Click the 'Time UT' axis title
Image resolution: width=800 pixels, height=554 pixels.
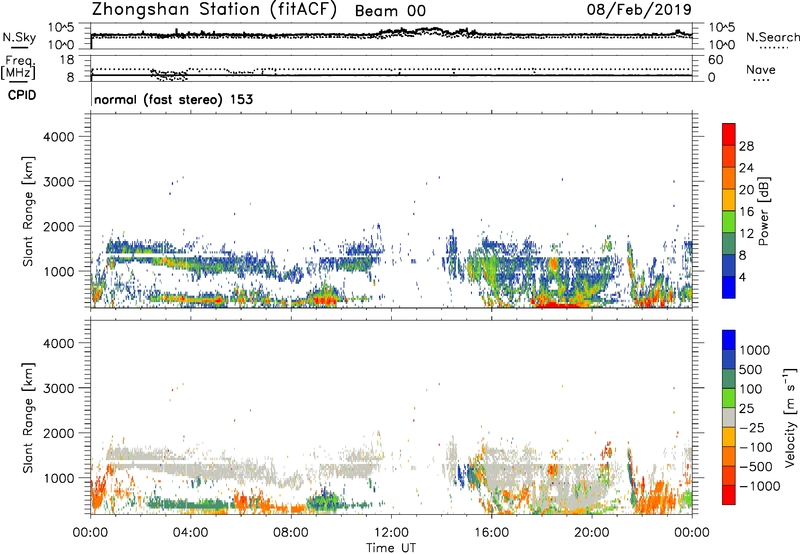click(x=391, y=548)
